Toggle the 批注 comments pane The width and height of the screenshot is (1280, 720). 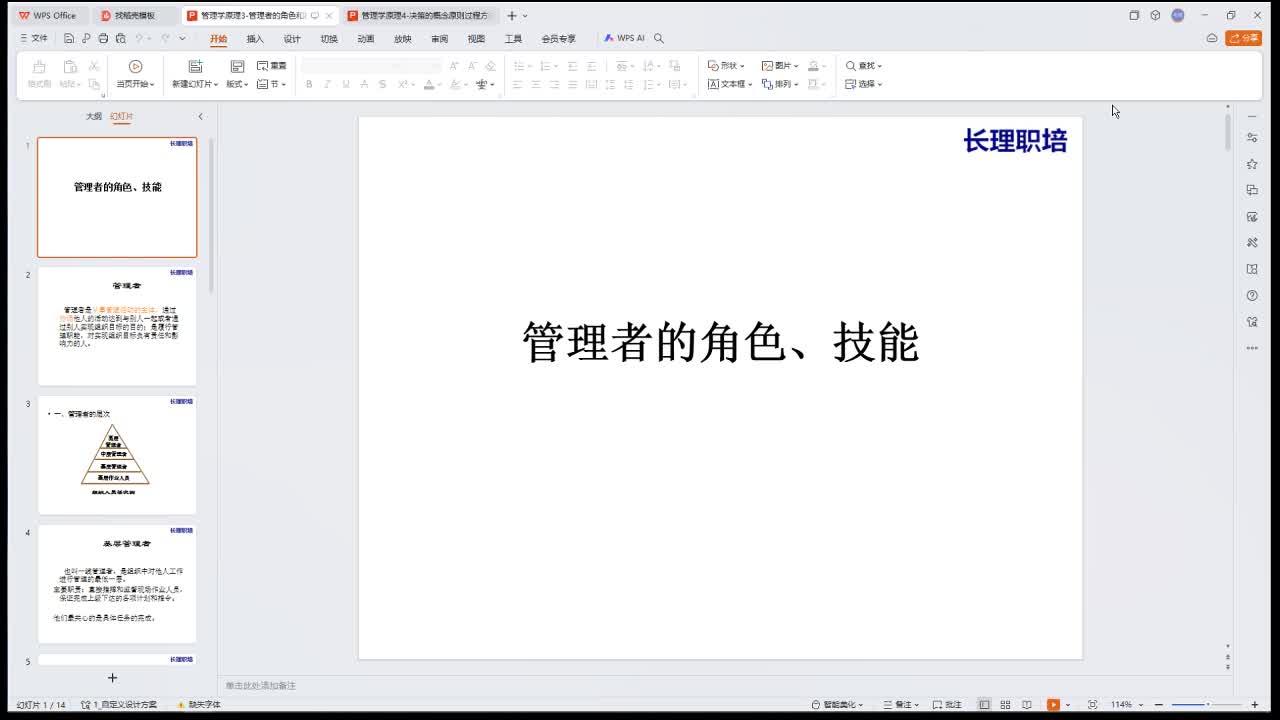point(947,705)
